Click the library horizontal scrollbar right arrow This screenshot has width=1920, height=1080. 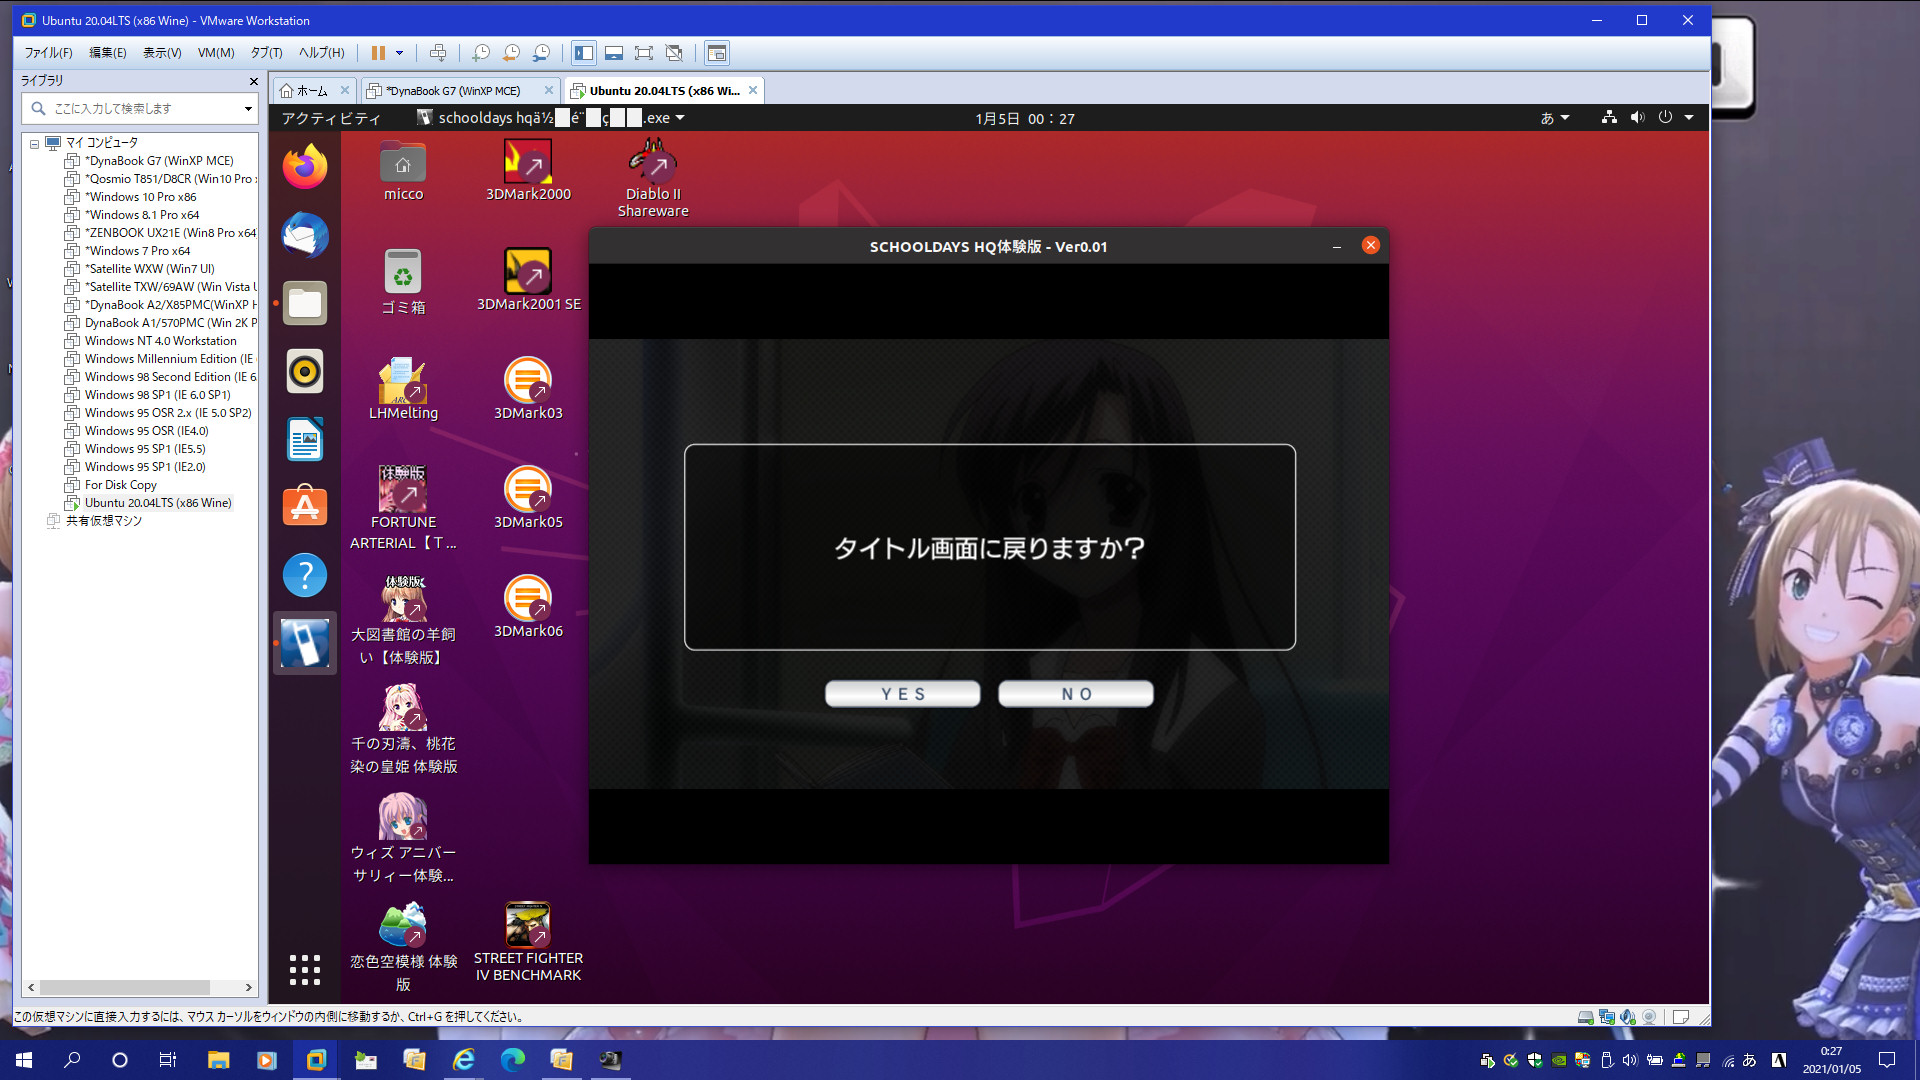[x=248, y=987]
